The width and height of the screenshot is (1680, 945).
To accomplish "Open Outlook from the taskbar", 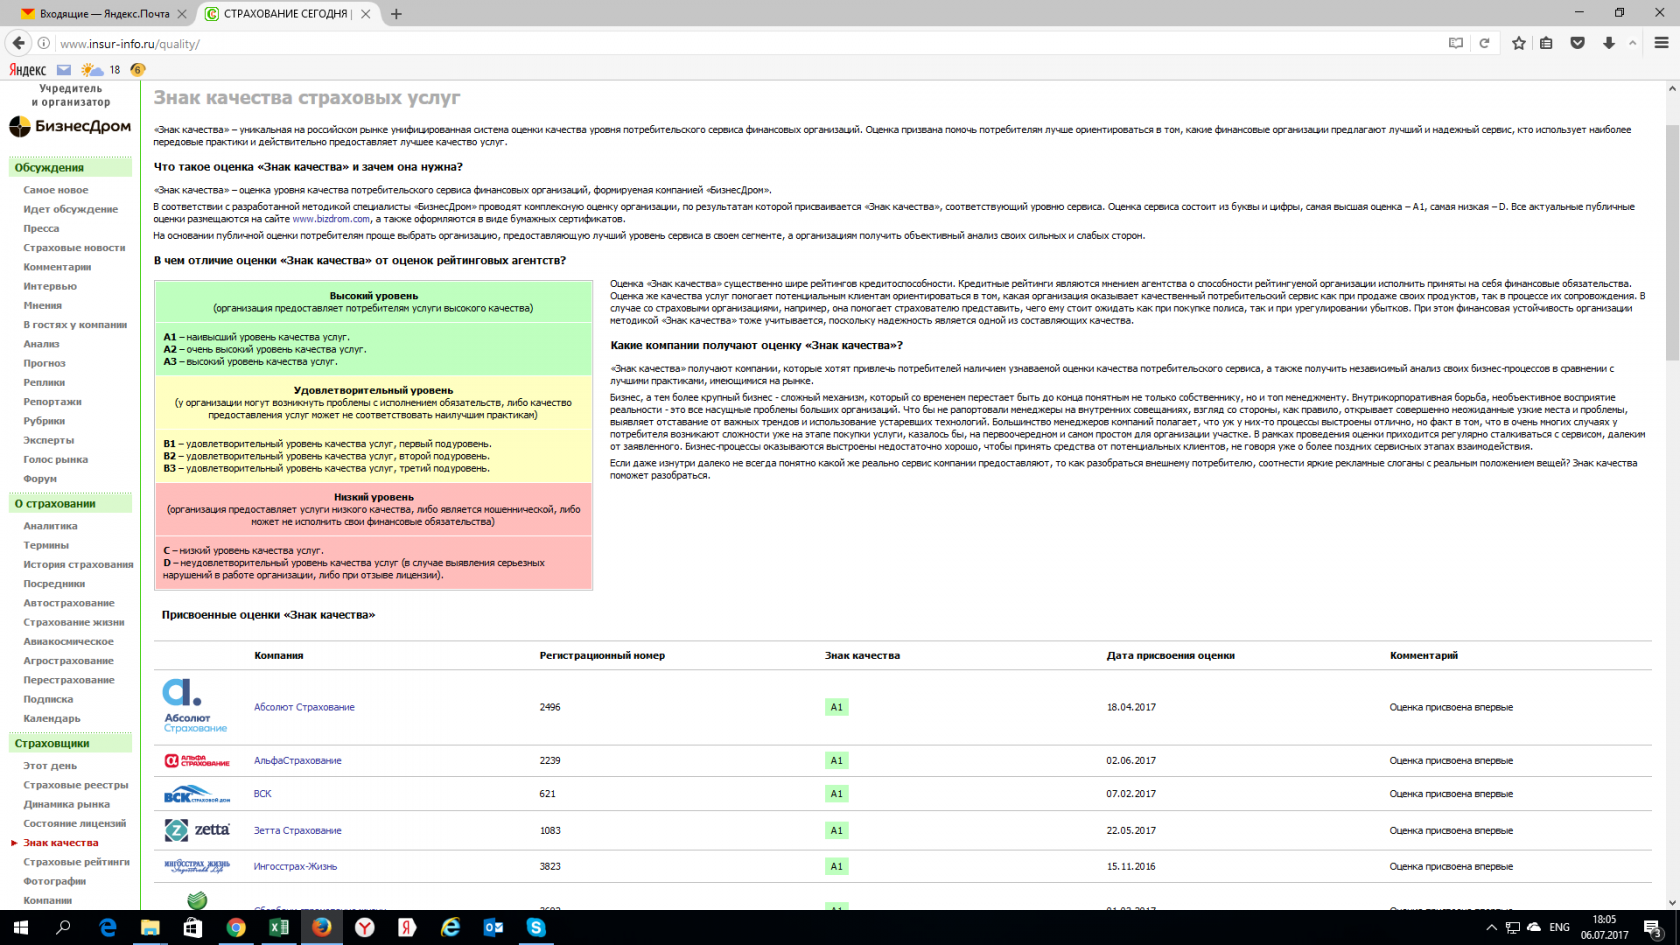I will 493,928.
